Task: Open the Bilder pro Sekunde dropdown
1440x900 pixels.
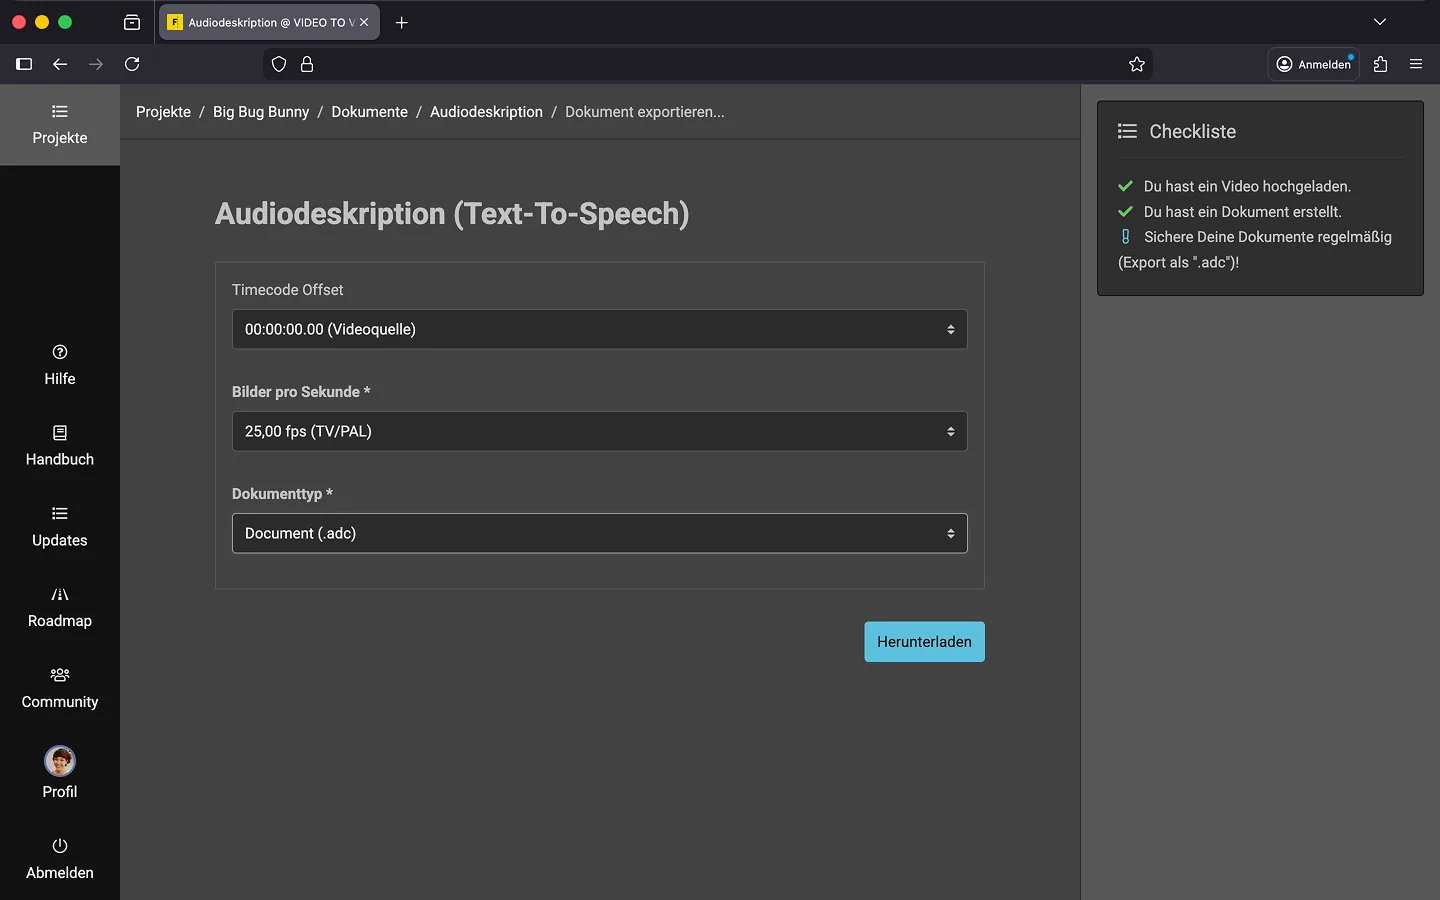Action: 599,431
